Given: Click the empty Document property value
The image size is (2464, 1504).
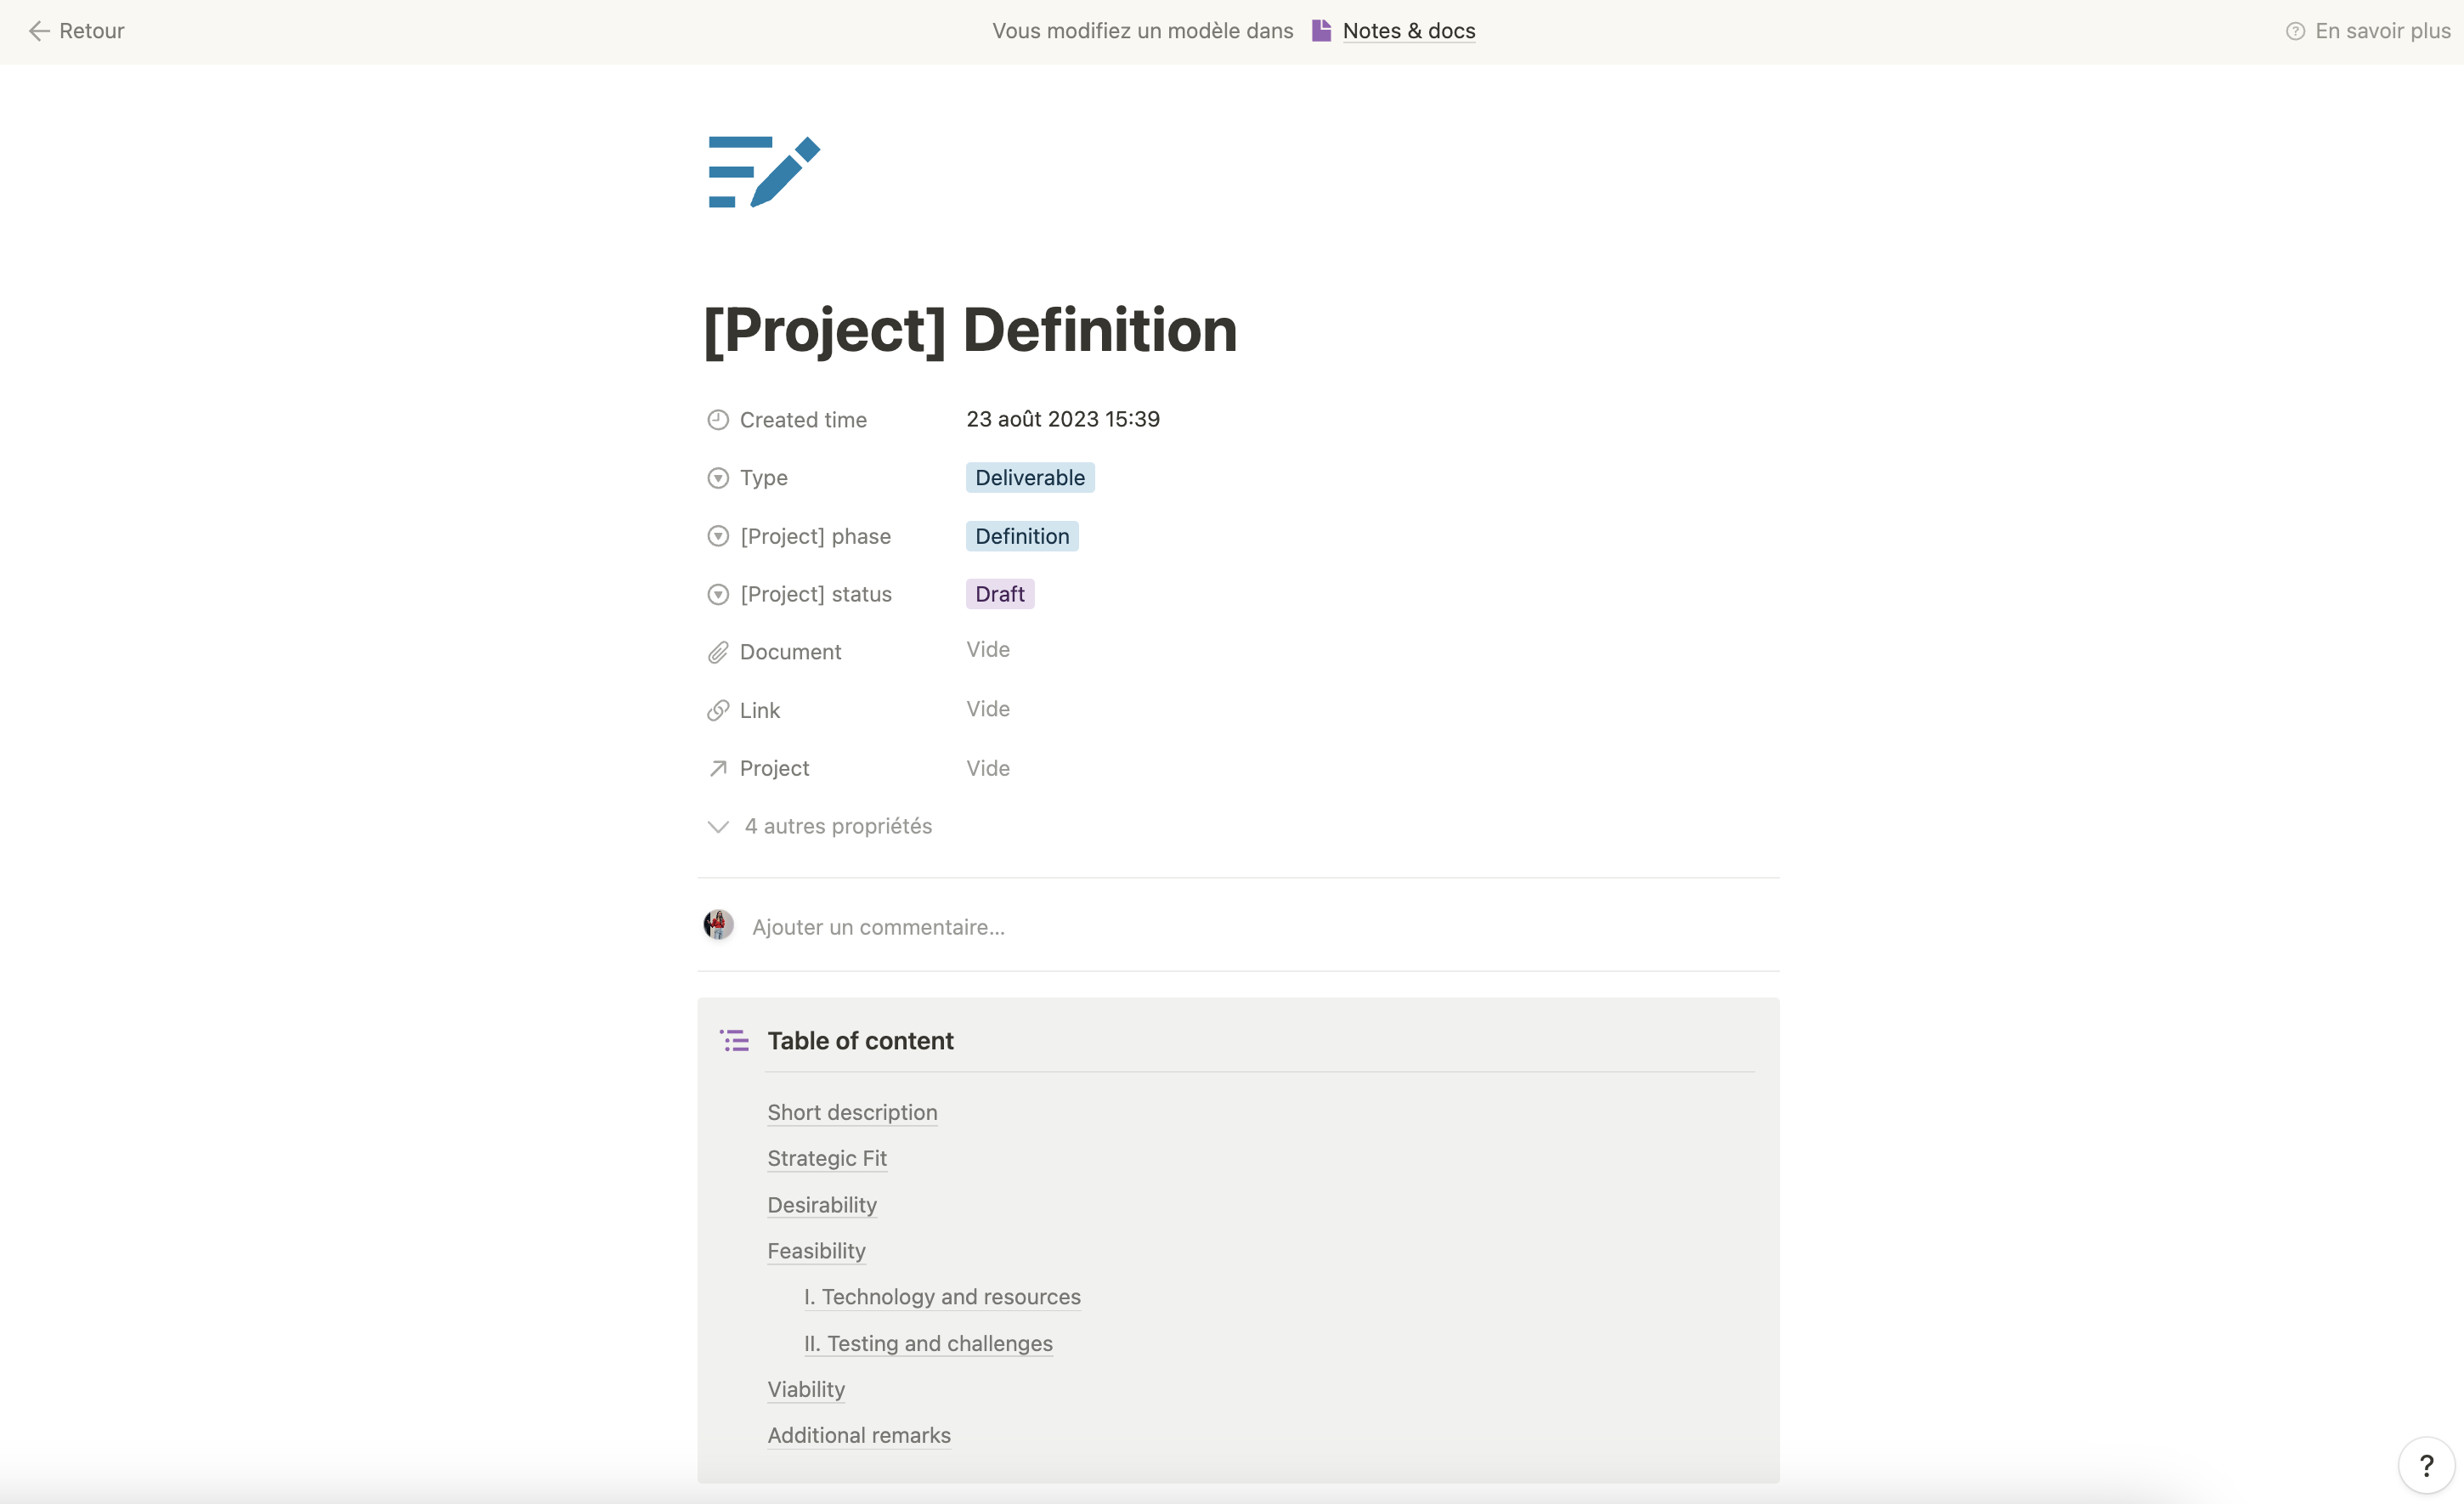Looking at the screenshot, I should (x=988, y=650).
